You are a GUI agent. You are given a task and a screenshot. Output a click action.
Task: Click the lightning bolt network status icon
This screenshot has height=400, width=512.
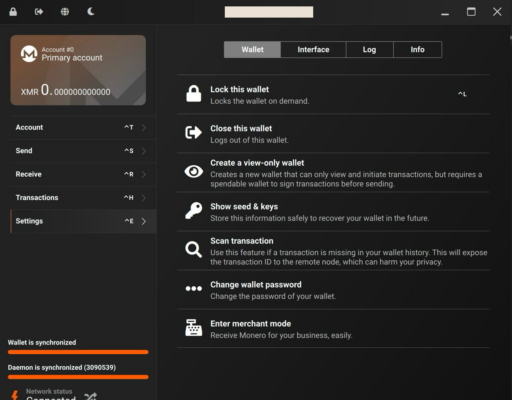pos(15,395)
